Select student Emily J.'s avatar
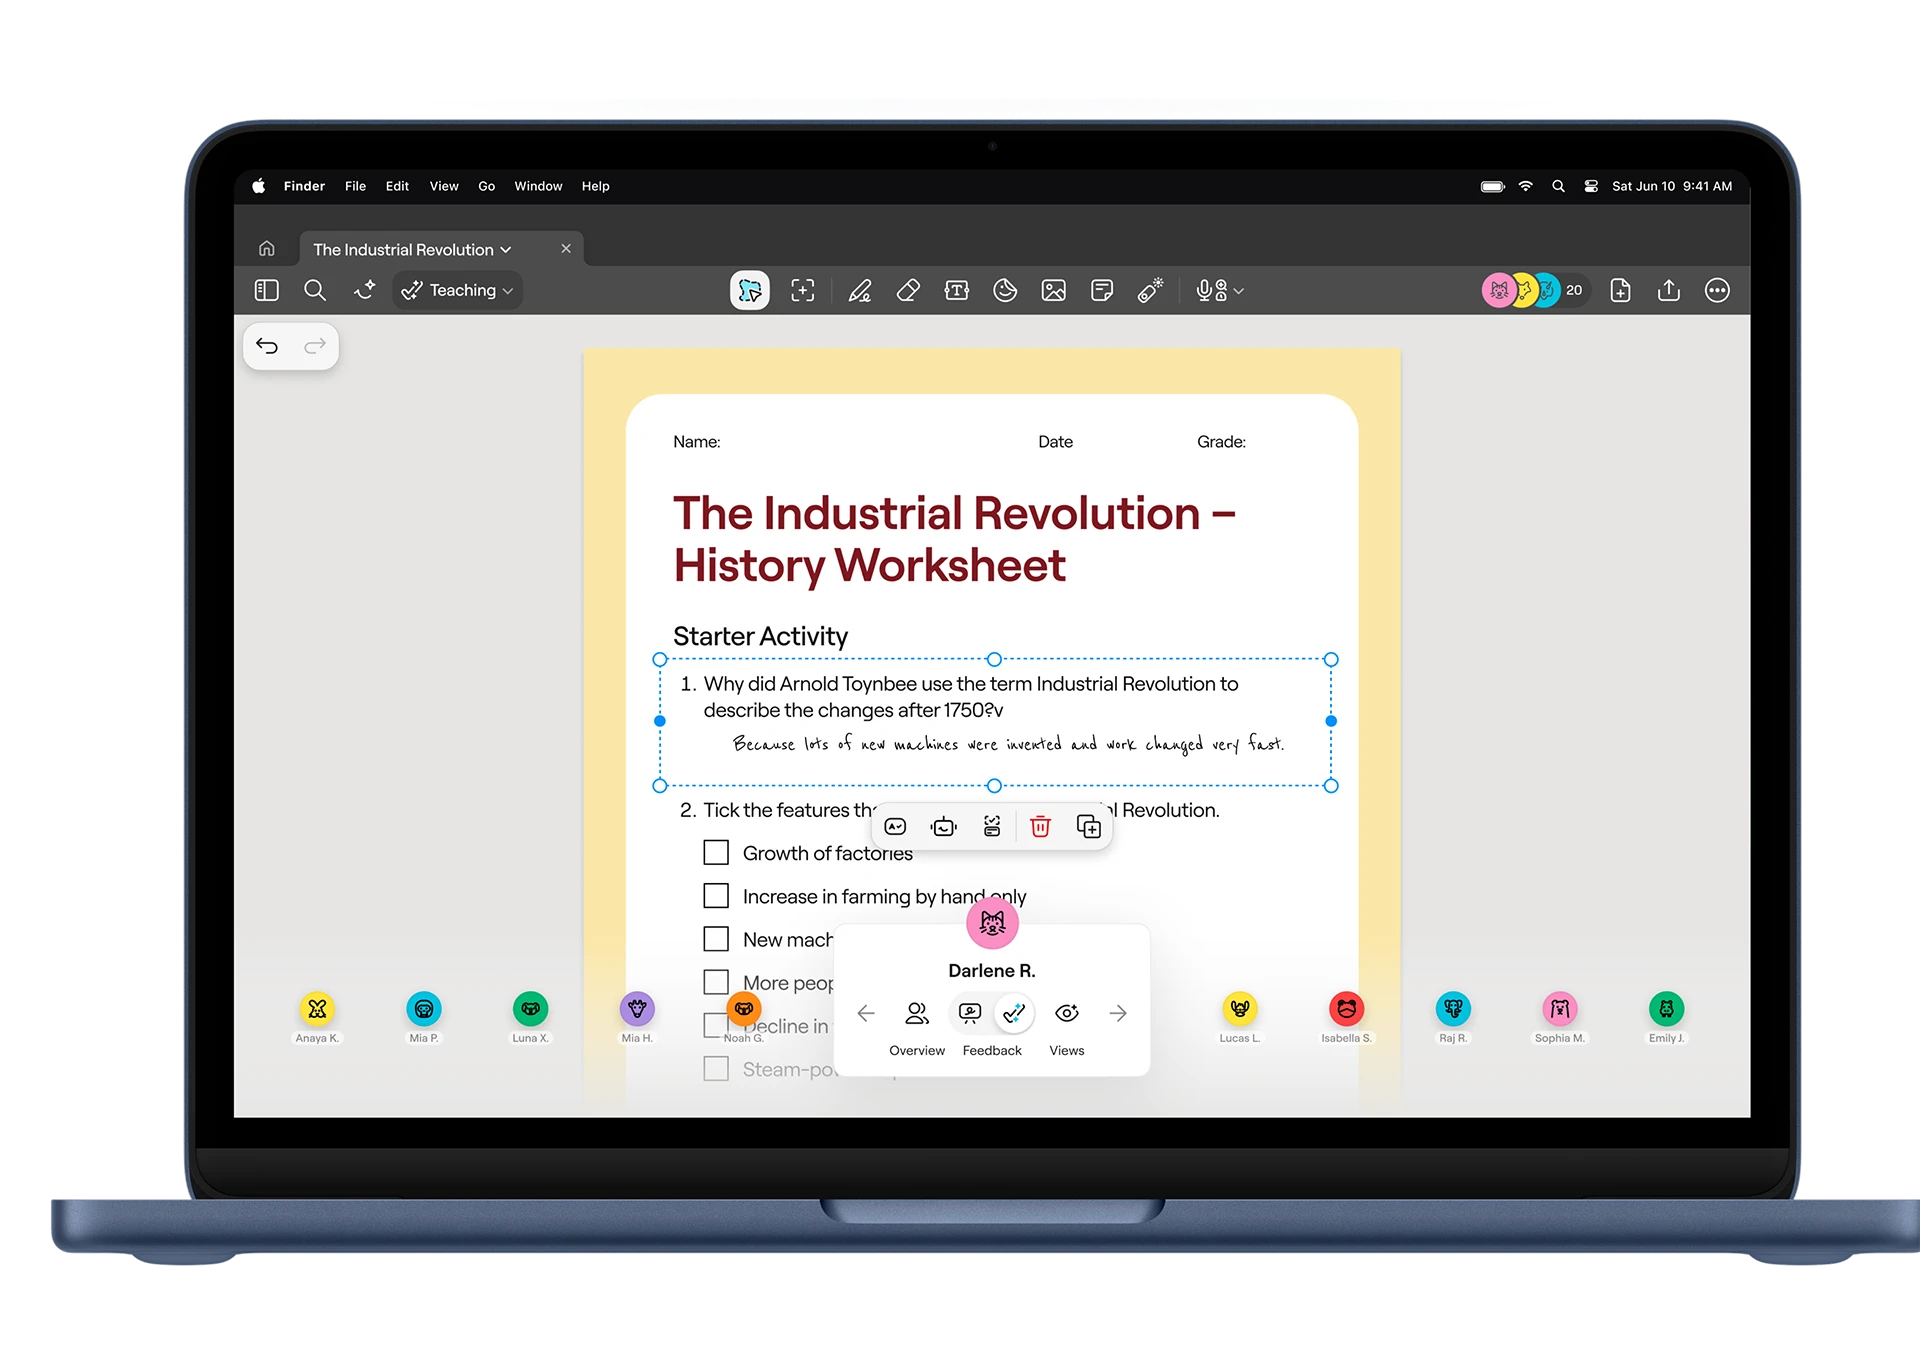 point(1666,1009)
